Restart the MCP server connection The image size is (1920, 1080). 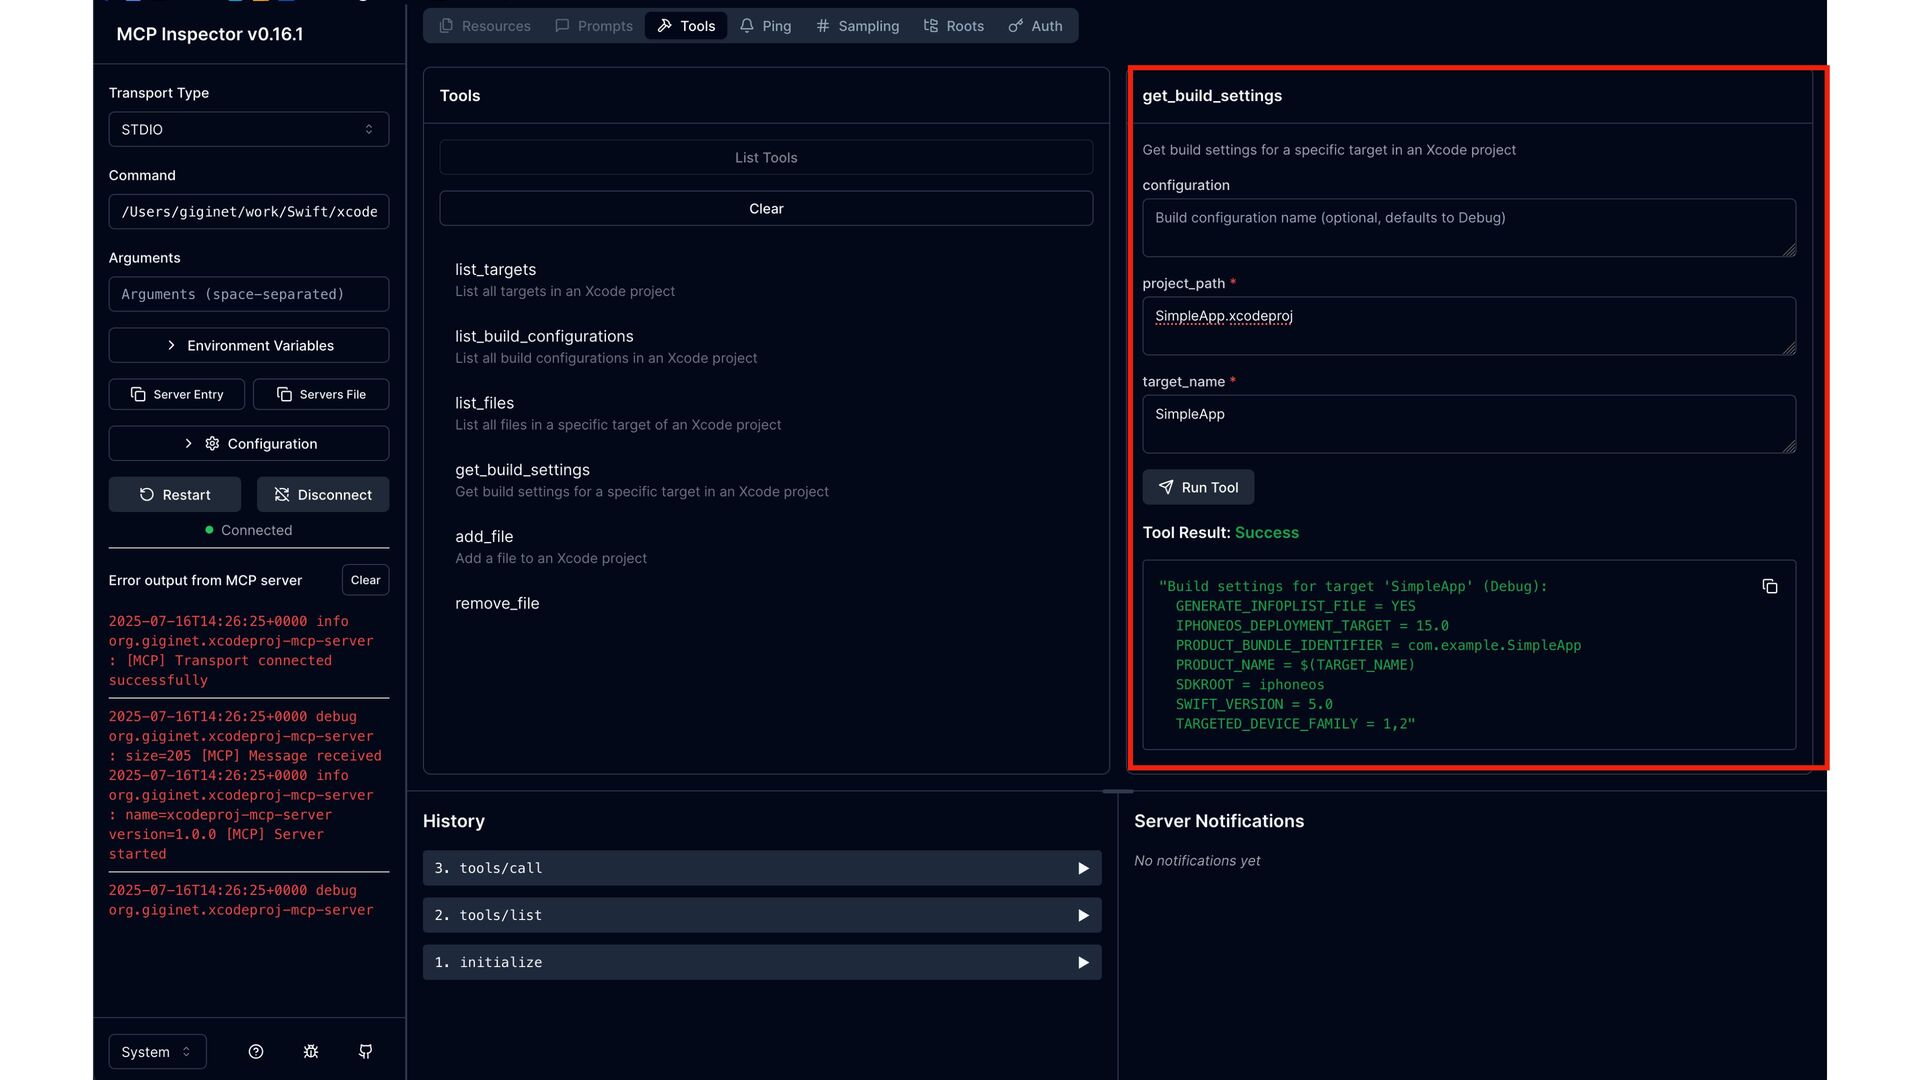click(175, 494)
